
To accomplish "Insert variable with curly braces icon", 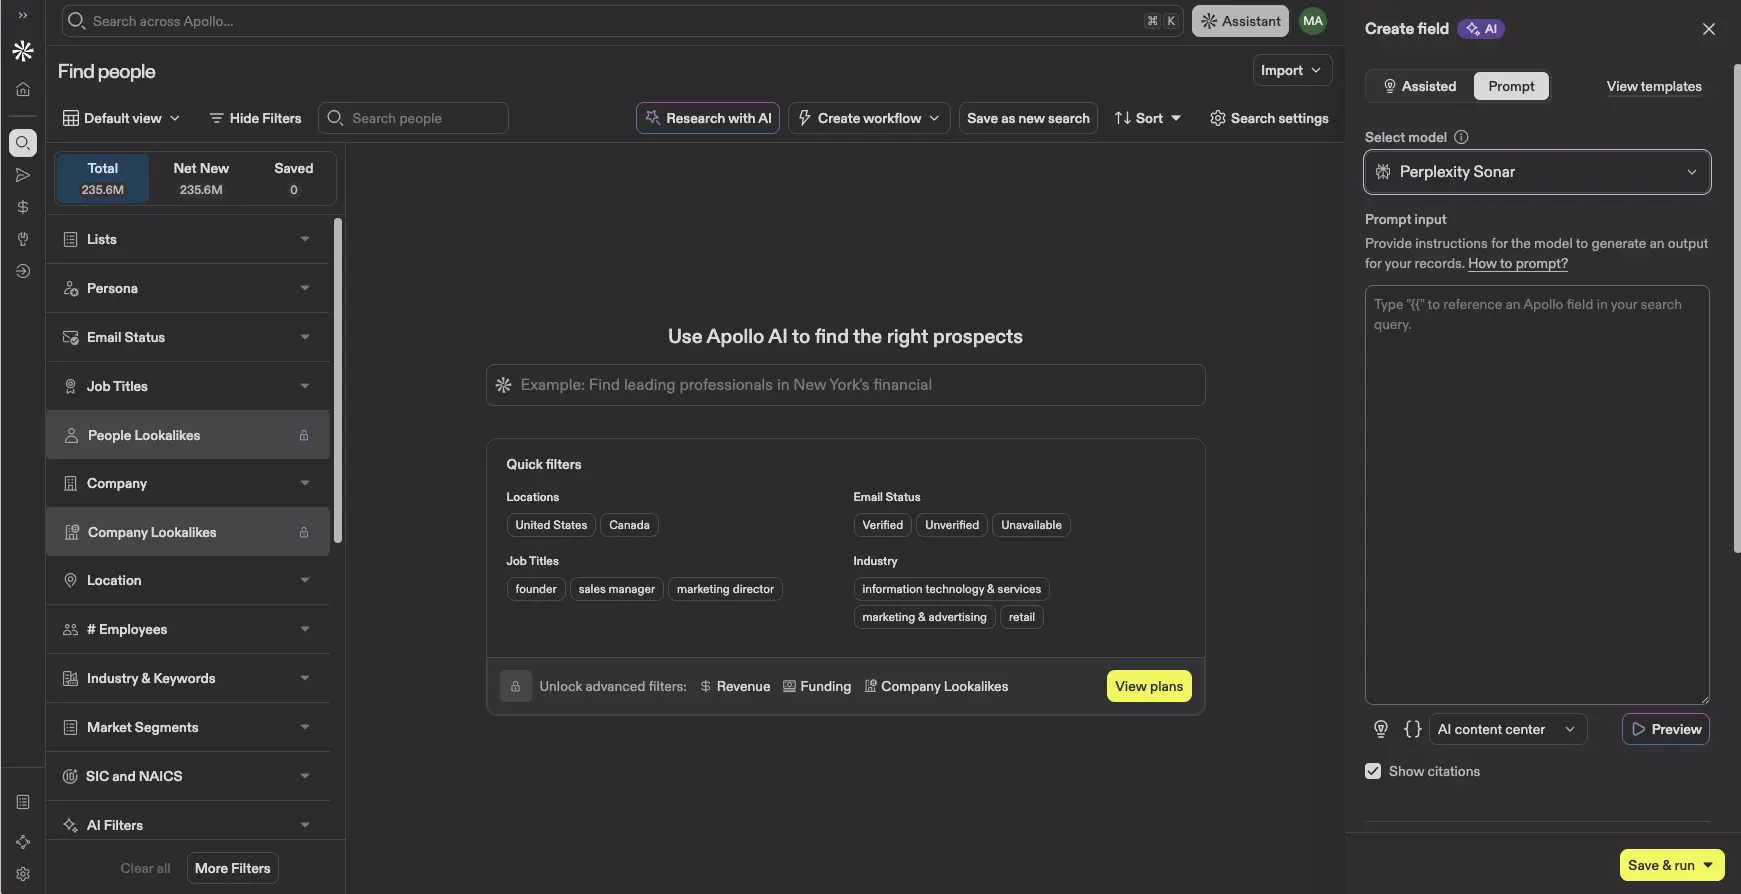I will pos(1413,729).
